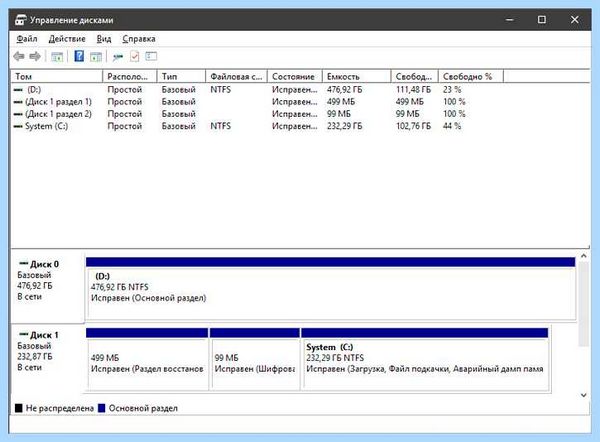
Task: Open the Действие menu
Action: [67, 39]
